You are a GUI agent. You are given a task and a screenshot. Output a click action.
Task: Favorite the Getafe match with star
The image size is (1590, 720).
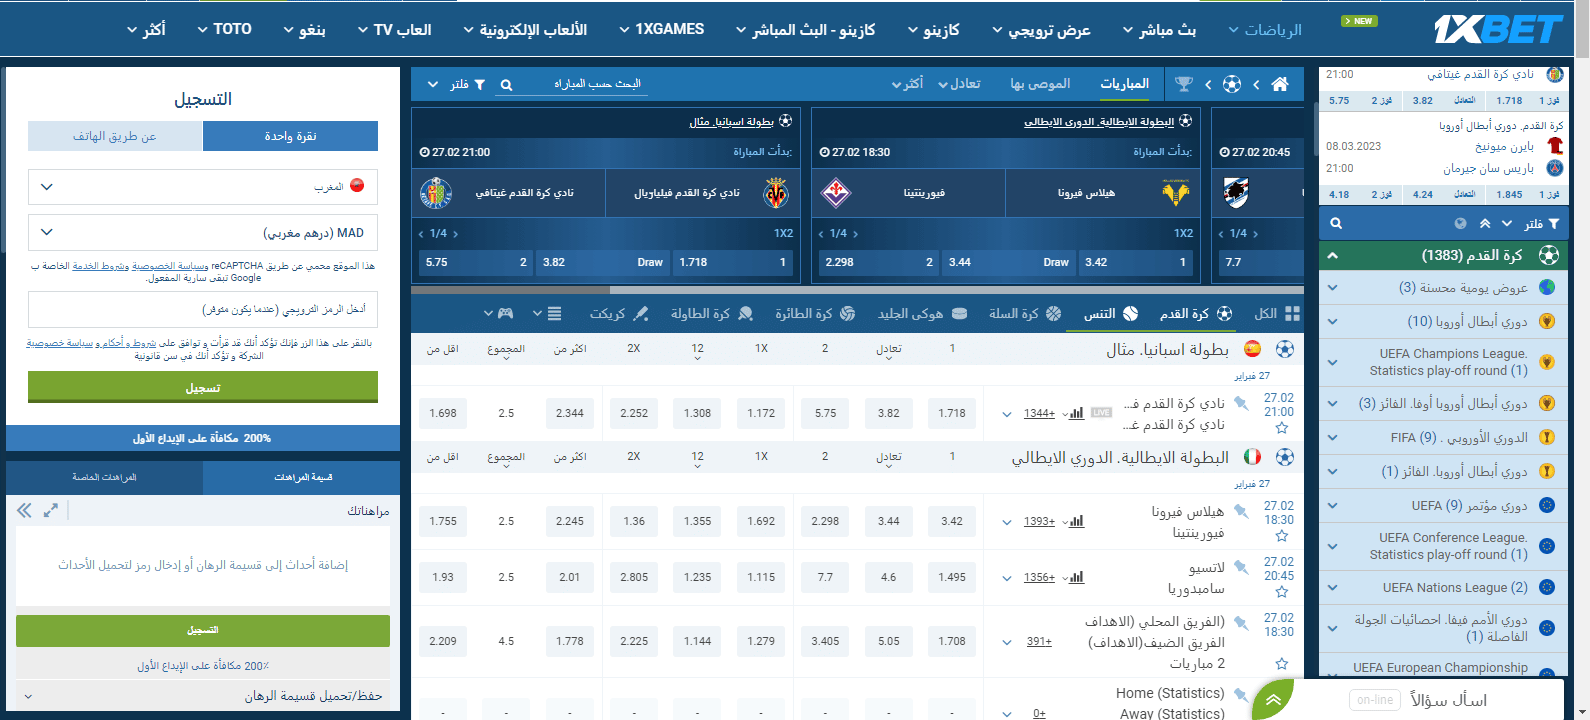pyautogui.click(x=1282, y=428)
